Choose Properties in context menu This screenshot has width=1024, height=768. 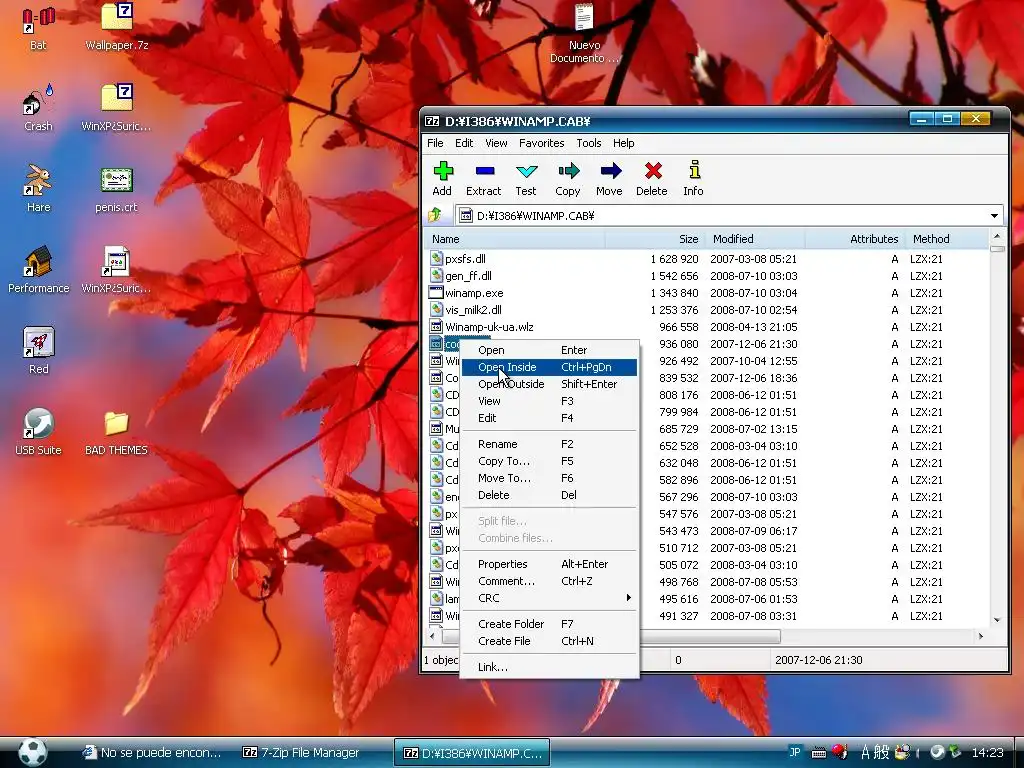click(549, 564)
